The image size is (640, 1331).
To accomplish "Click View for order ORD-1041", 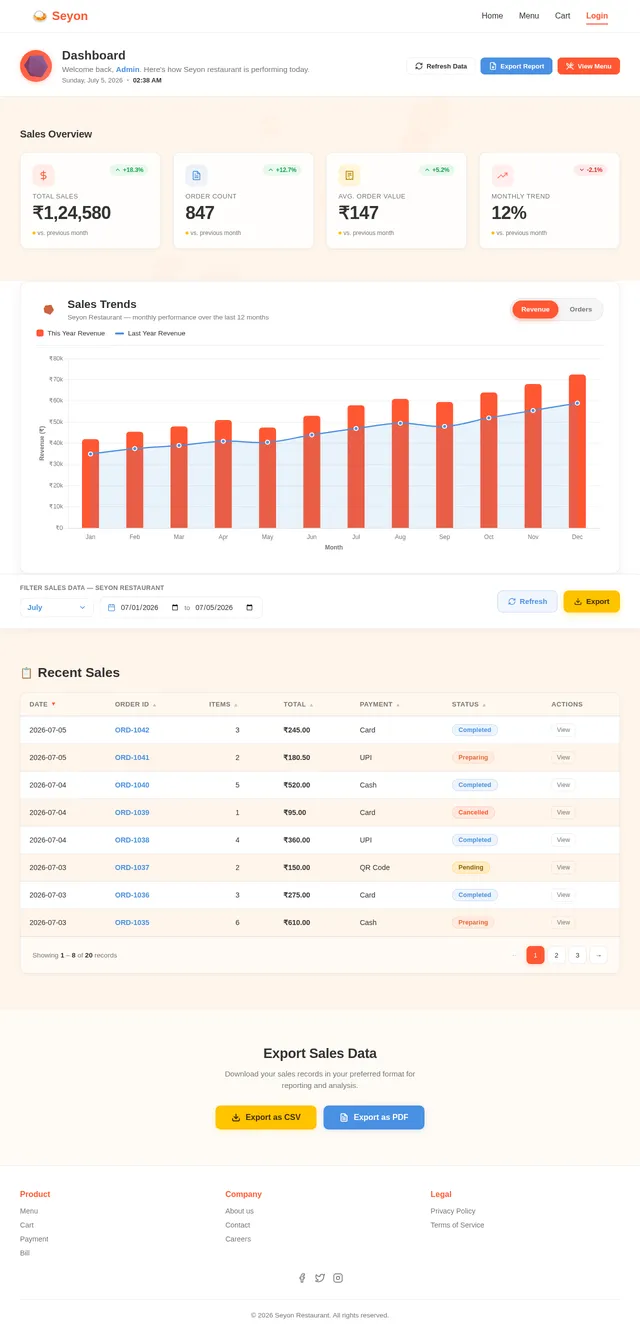I will point(563,757).
